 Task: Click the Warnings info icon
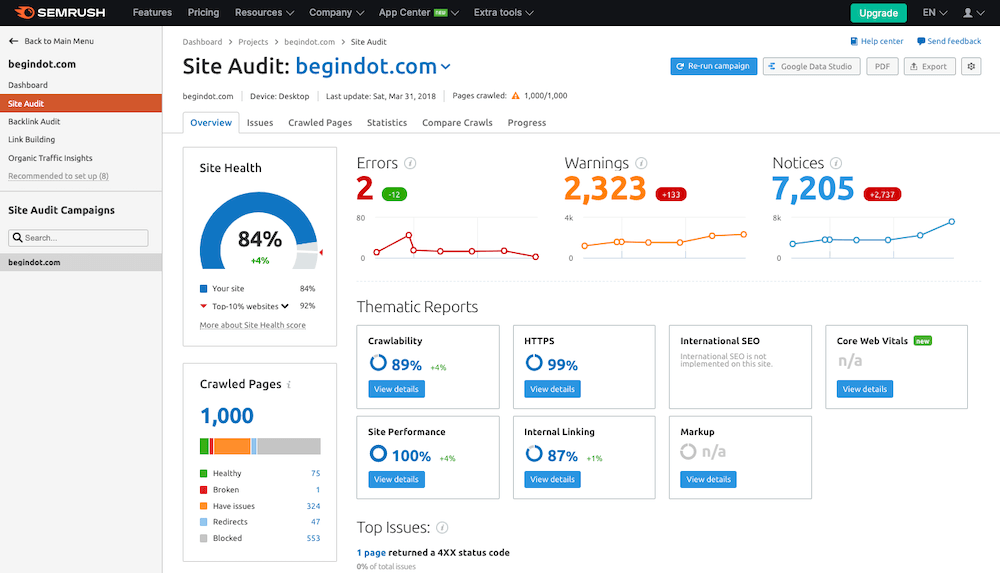[641, 163]
